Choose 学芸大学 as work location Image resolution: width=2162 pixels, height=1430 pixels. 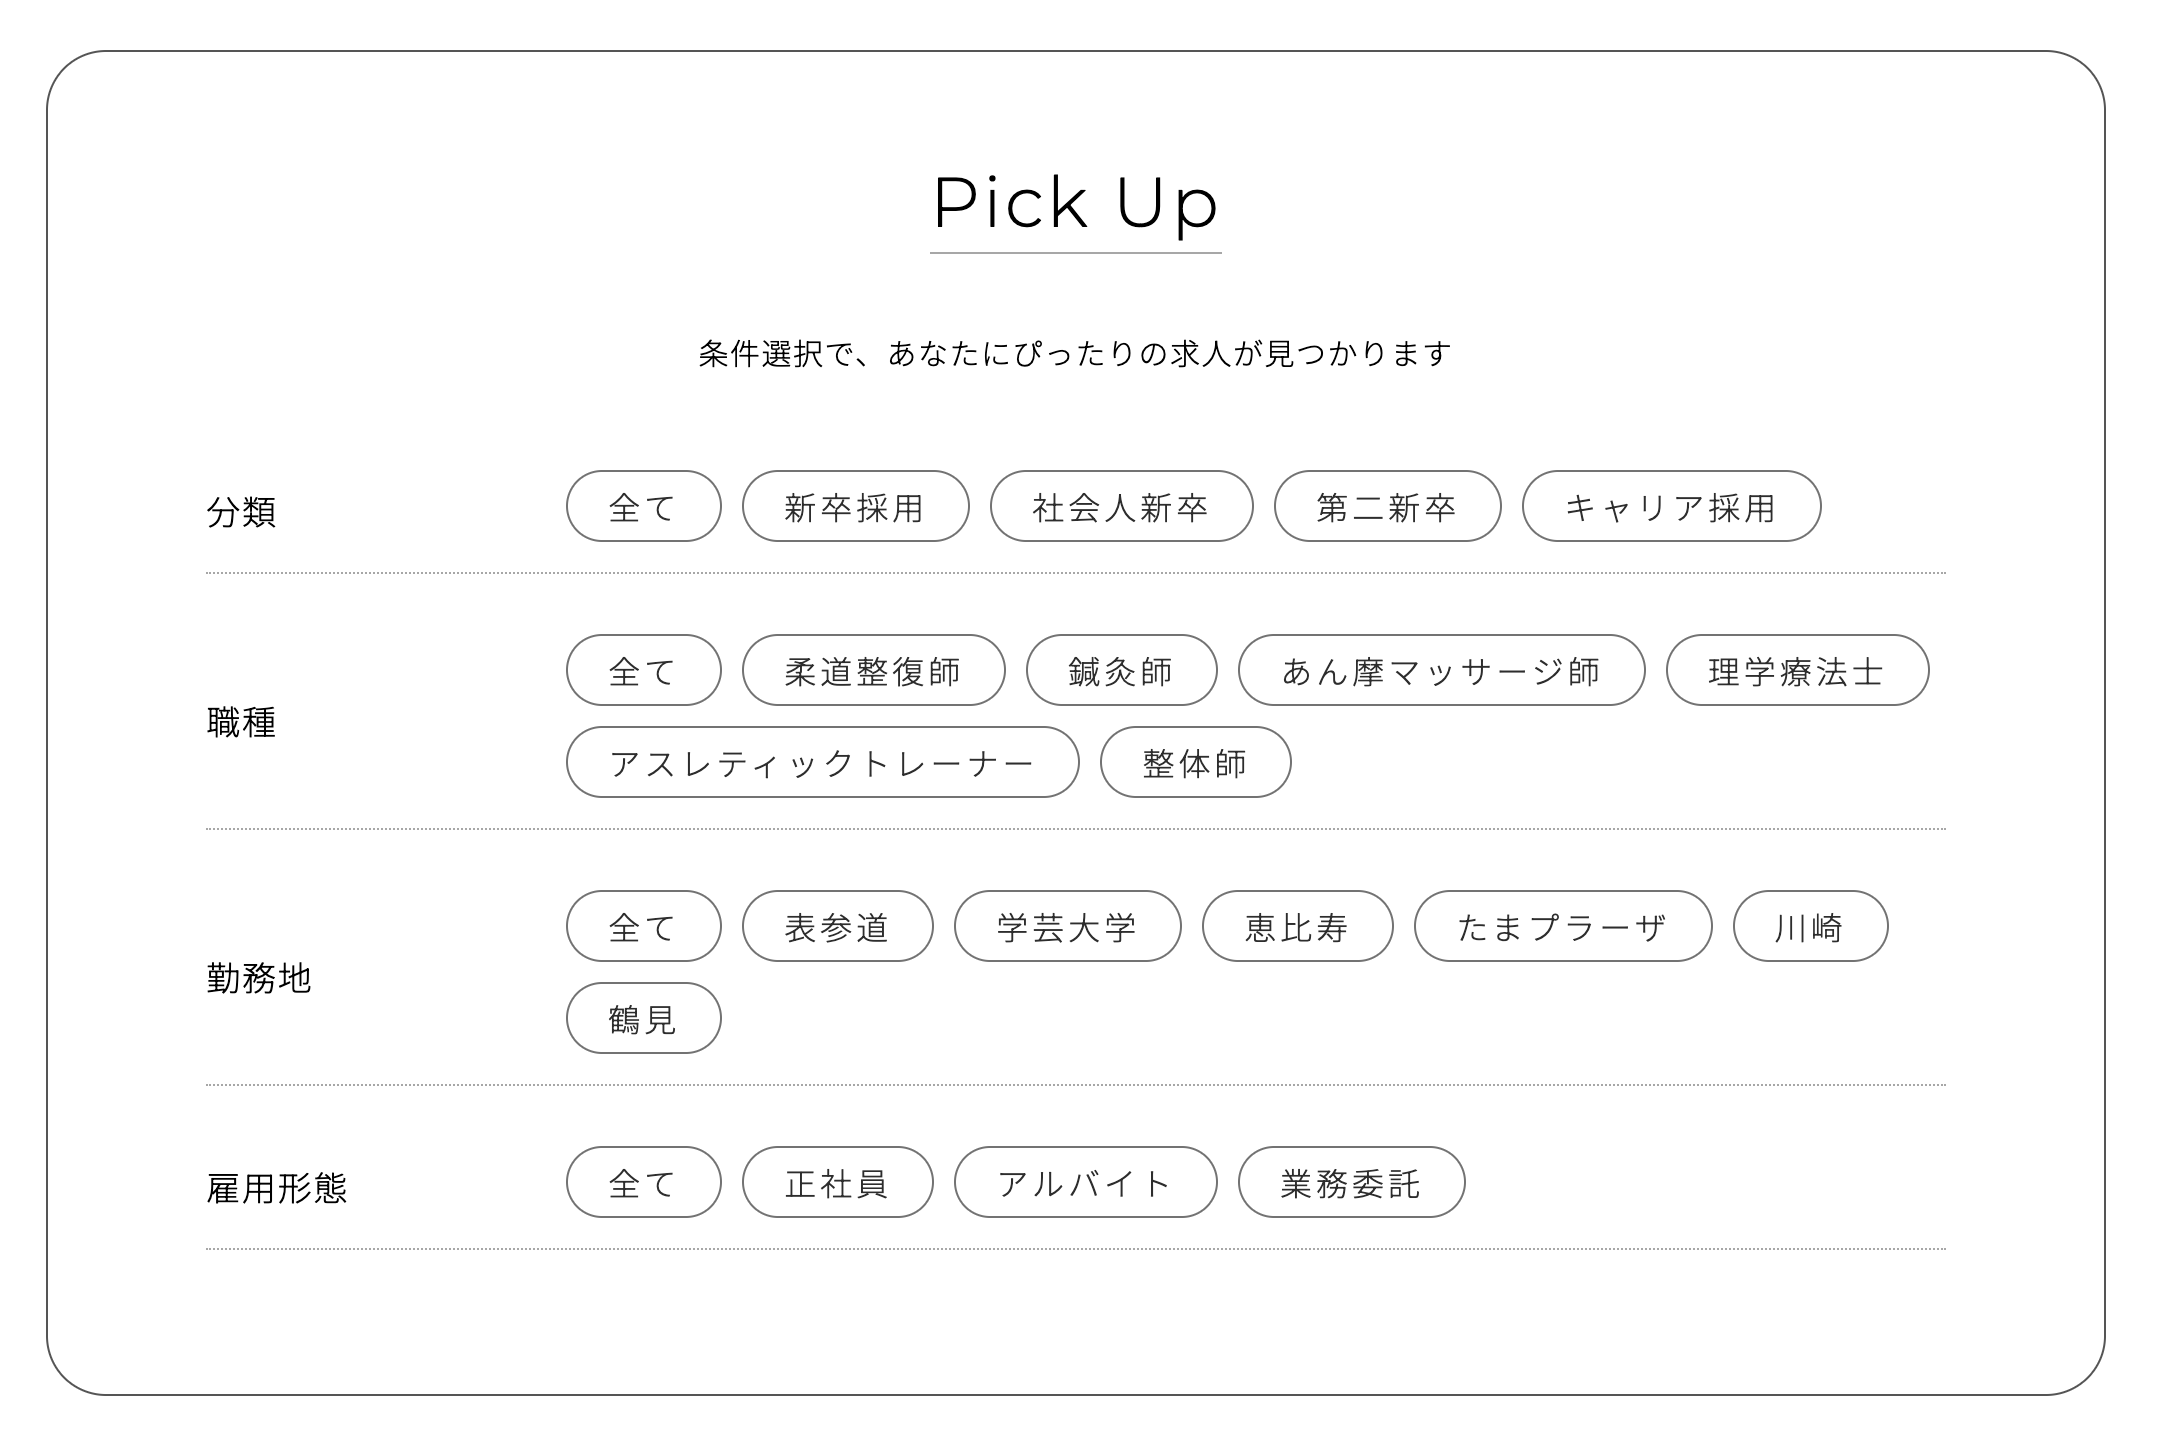pos(1067,927)
